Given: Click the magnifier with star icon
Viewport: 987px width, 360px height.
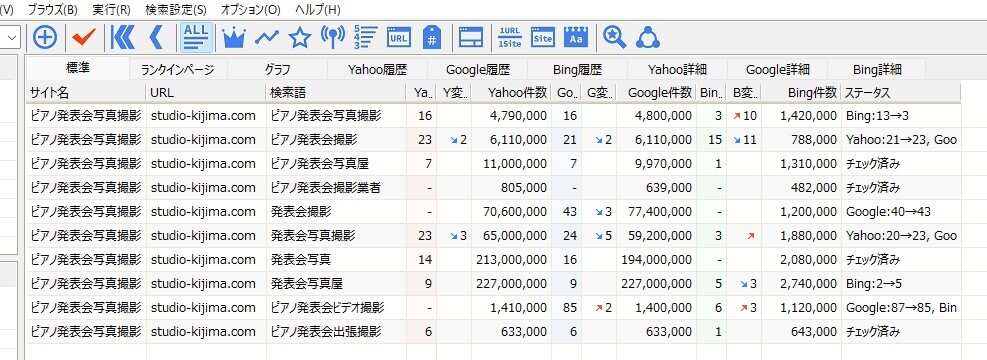Looking at the screenshot, I should pos(614,38).
